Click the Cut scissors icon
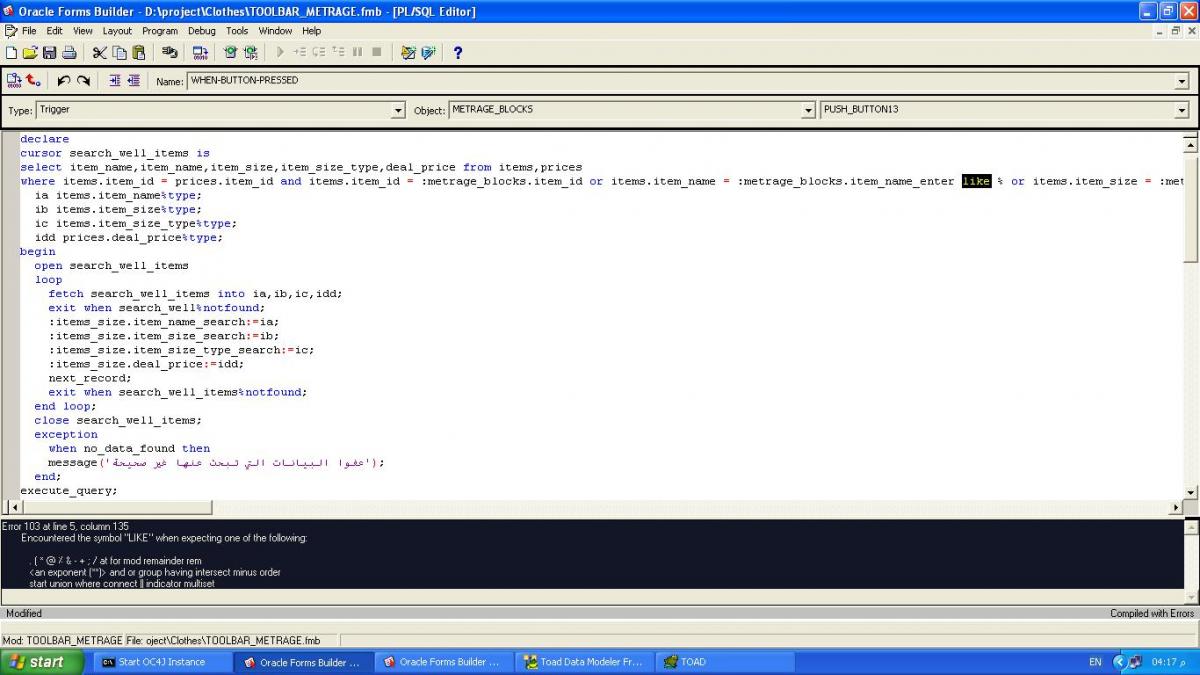This screenshot has height=675, width=1200. [x=99, y=52]
